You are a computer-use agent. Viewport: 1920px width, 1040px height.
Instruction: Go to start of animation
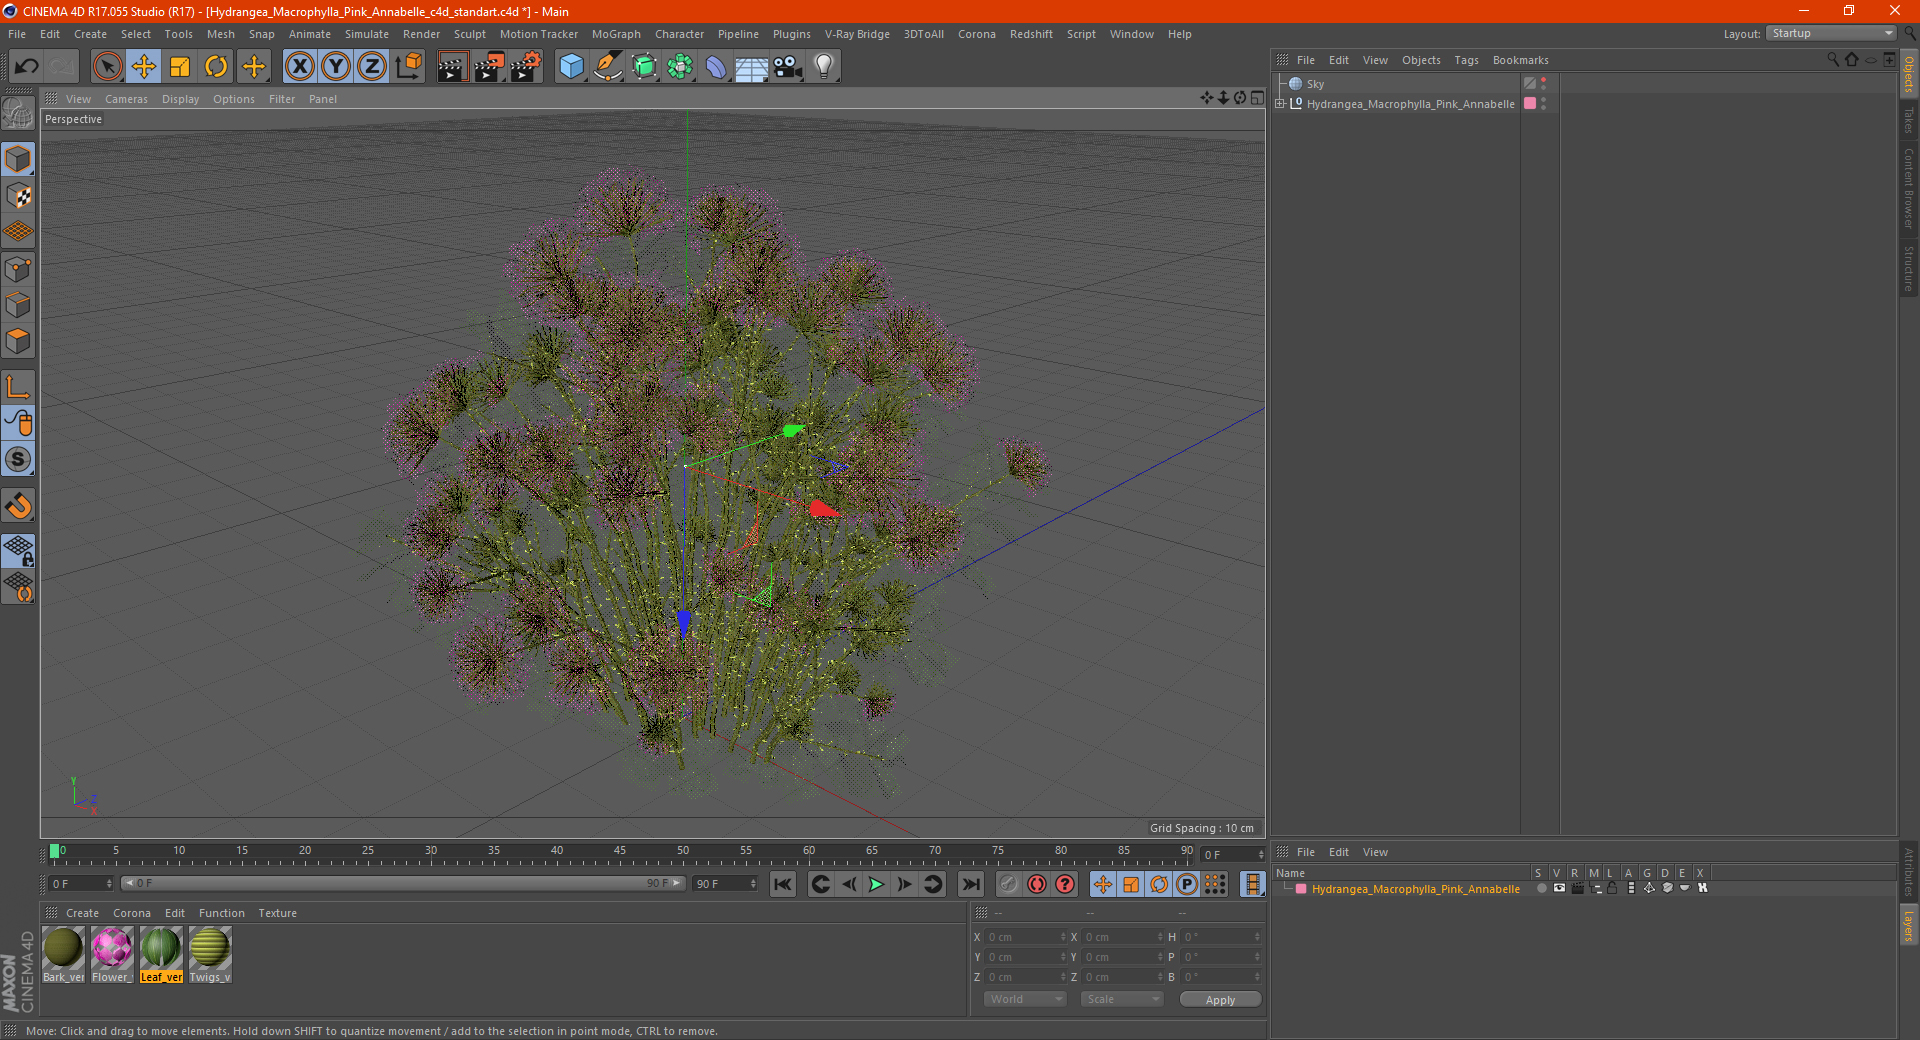783,884
